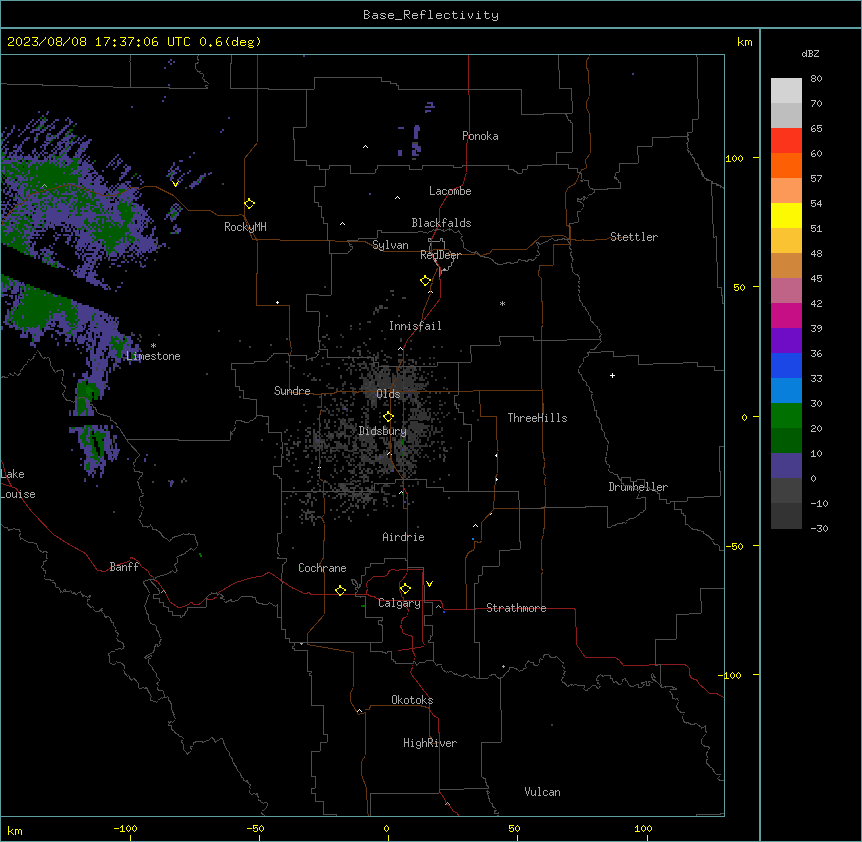The height and width of the screenshot is (842, 862).
Task: Click the Calgary city label
Action: pyautogui.click(x=399, y=603)
